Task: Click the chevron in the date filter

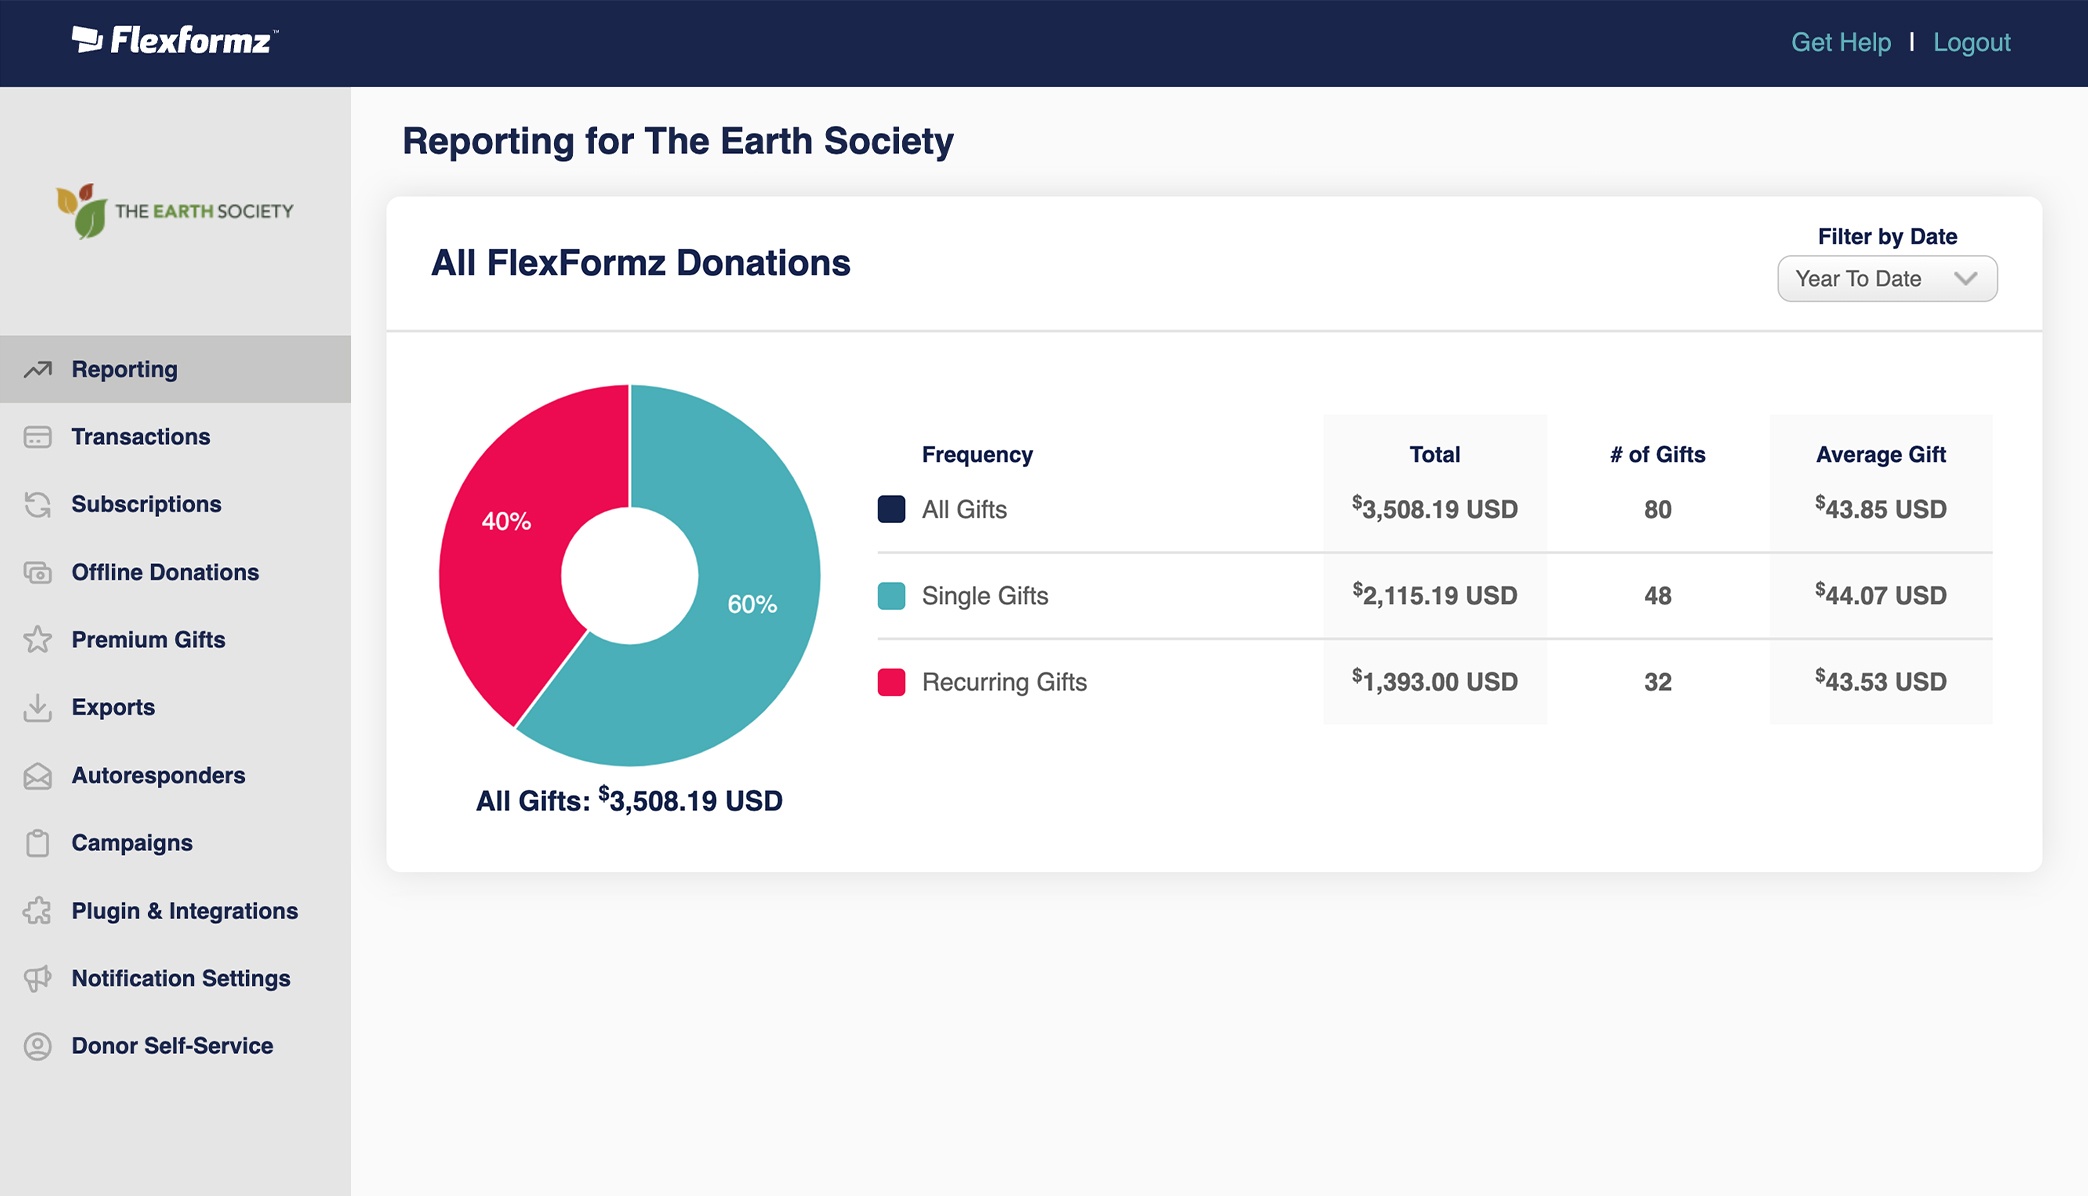Action: point(1965,279)
